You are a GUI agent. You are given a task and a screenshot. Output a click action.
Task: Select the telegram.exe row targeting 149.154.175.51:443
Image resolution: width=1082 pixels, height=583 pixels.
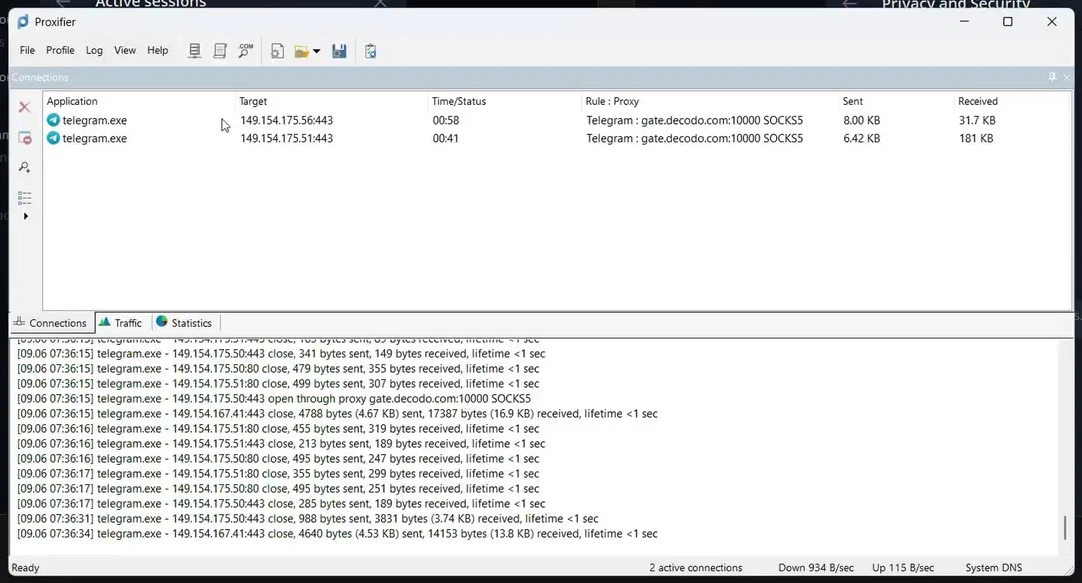(x=557, y=138)
